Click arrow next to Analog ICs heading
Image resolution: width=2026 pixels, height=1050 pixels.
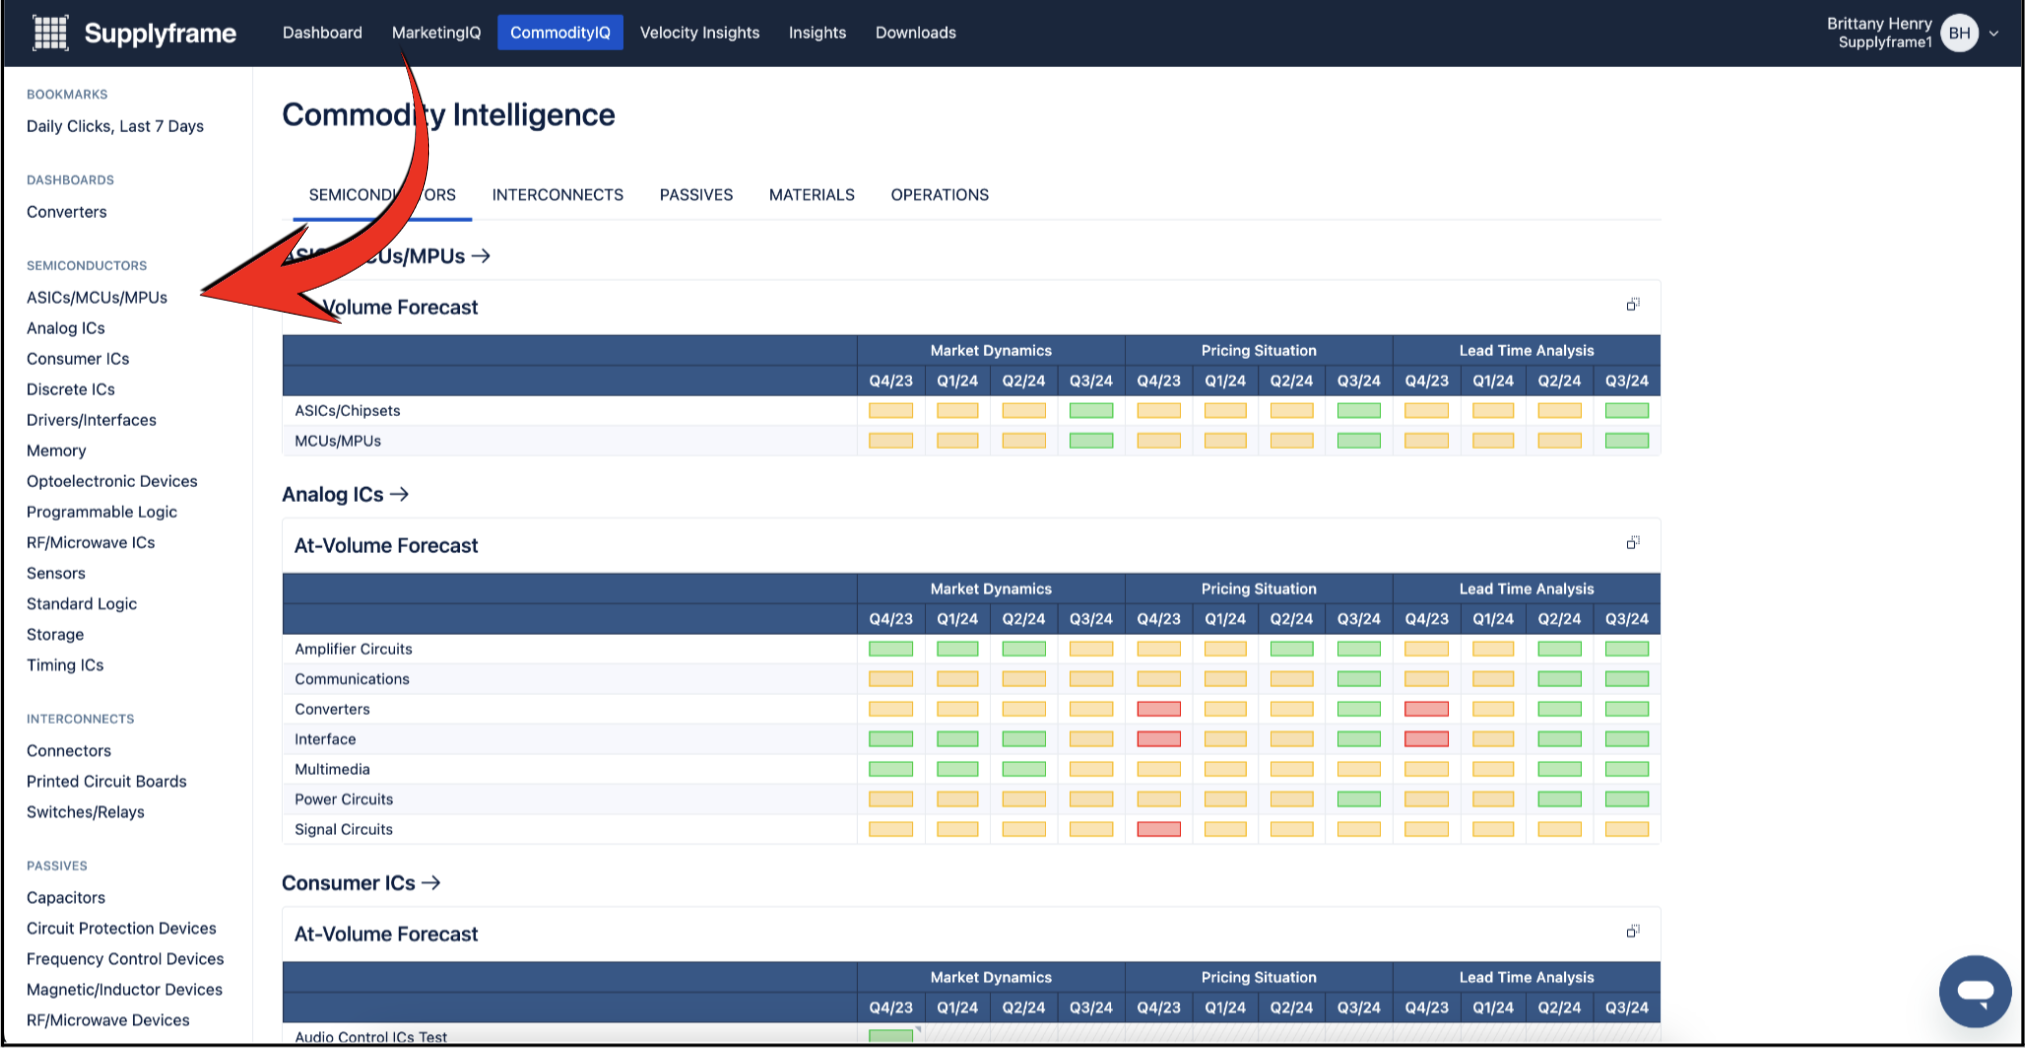tap(399, 495)
